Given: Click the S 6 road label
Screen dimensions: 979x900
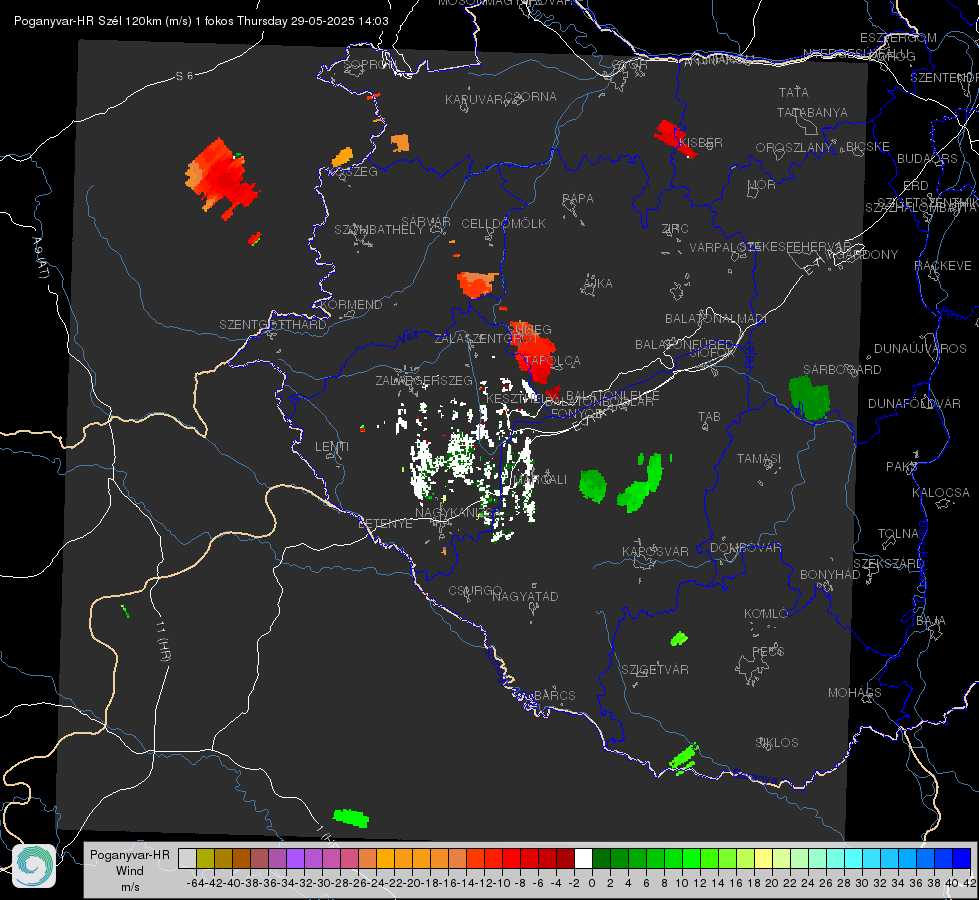Looking at the screenshot, I should [184, 76].
